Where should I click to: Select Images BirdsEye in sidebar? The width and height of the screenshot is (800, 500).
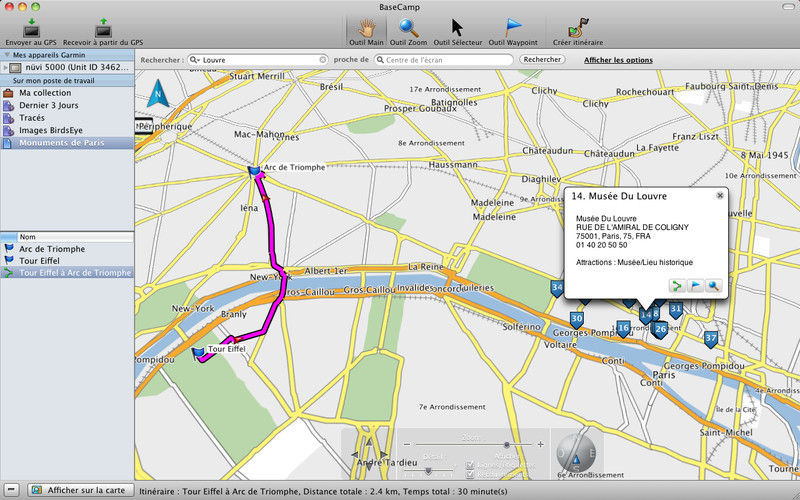67,130
